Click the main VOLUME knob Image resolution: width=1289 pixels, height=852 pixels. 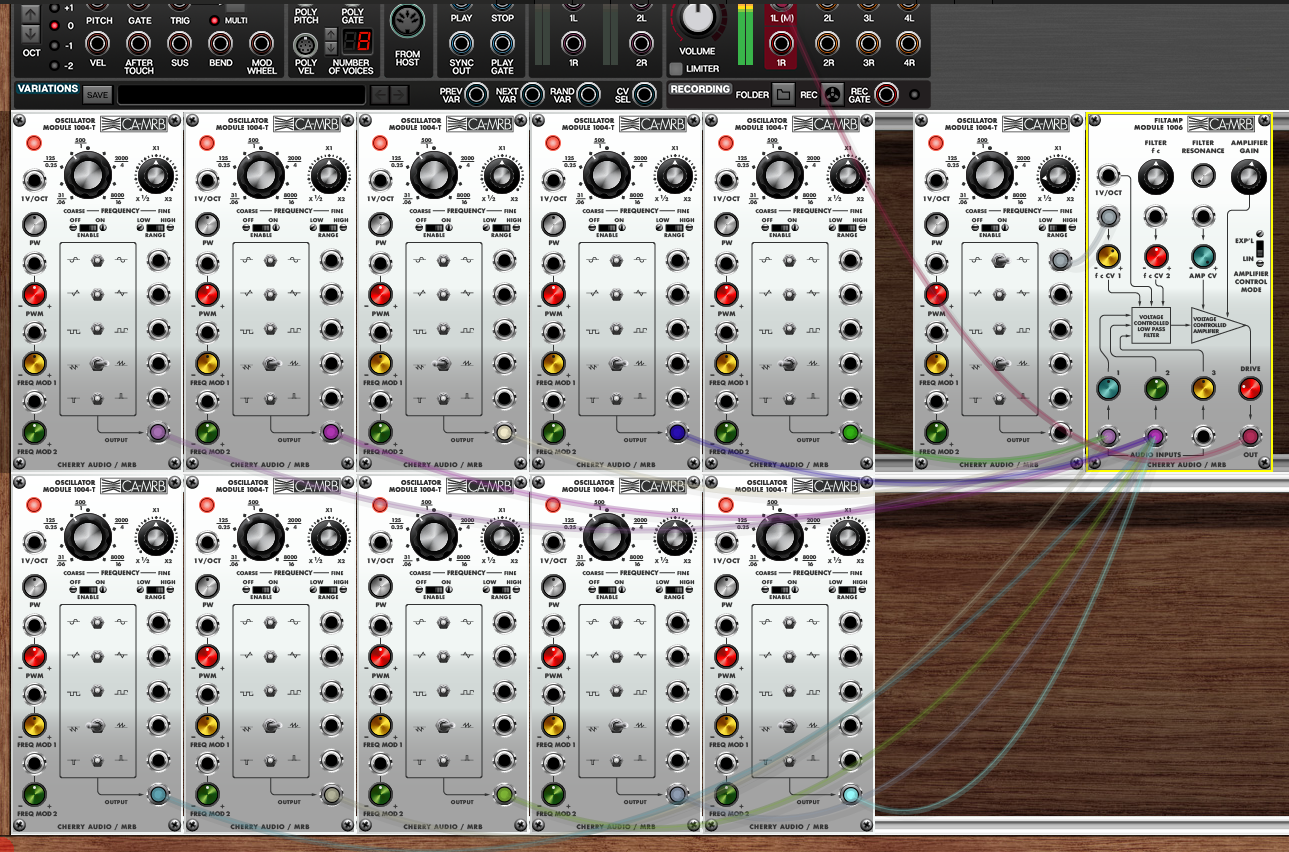pos(698,16)
